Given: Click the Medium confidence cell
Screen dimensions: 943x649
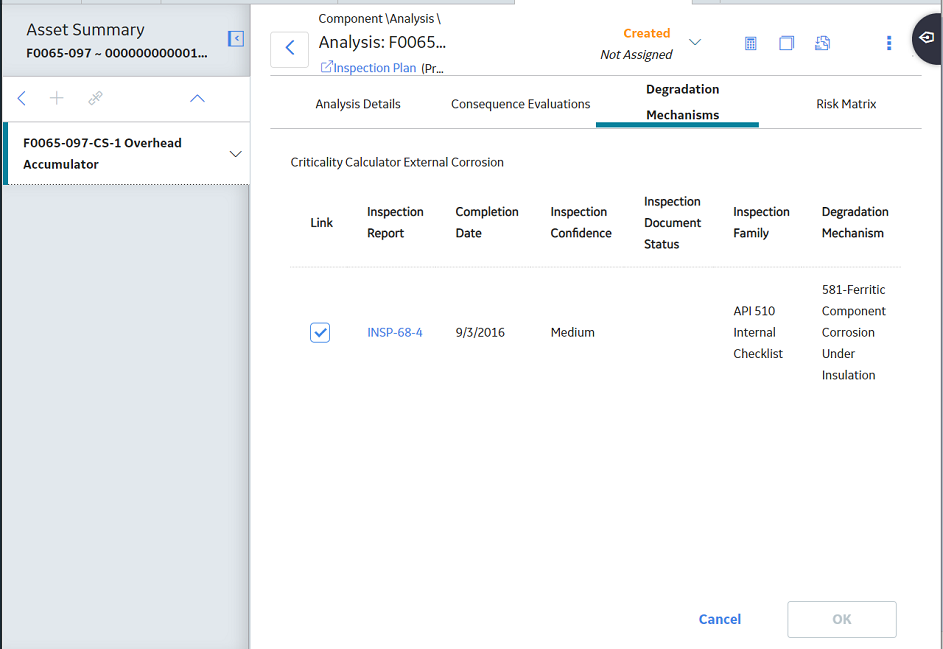Looking at the screenshot, I should [x=573, y=333].
